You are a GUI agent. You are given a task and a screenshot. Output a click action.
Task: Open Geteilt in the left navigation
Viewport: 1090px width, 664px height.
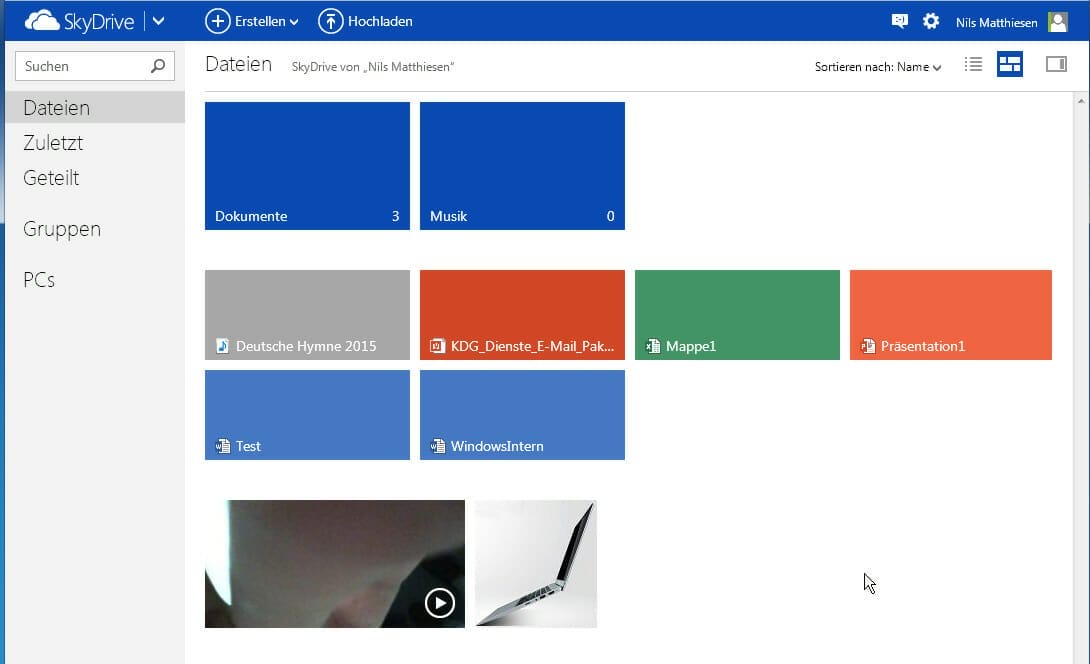click(x=51, y=178)
